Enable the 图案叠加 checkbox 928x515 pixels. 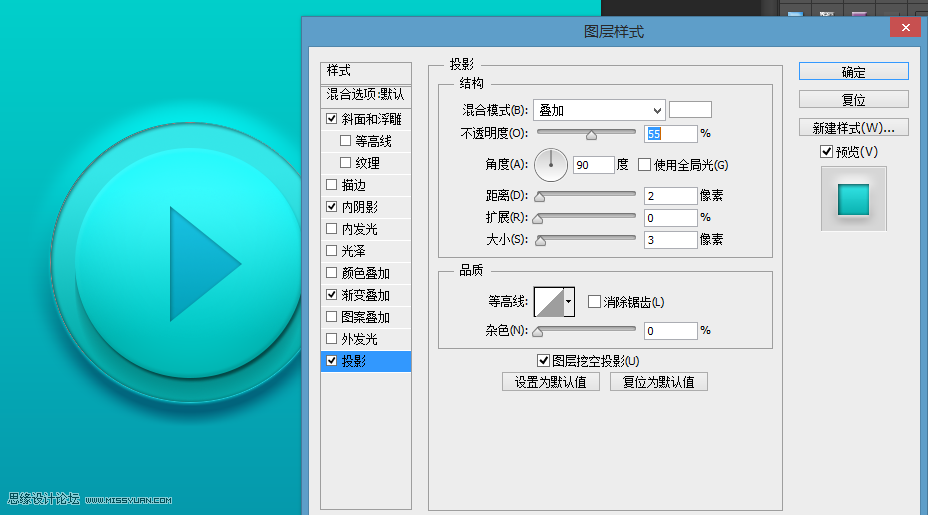[331, 317]
